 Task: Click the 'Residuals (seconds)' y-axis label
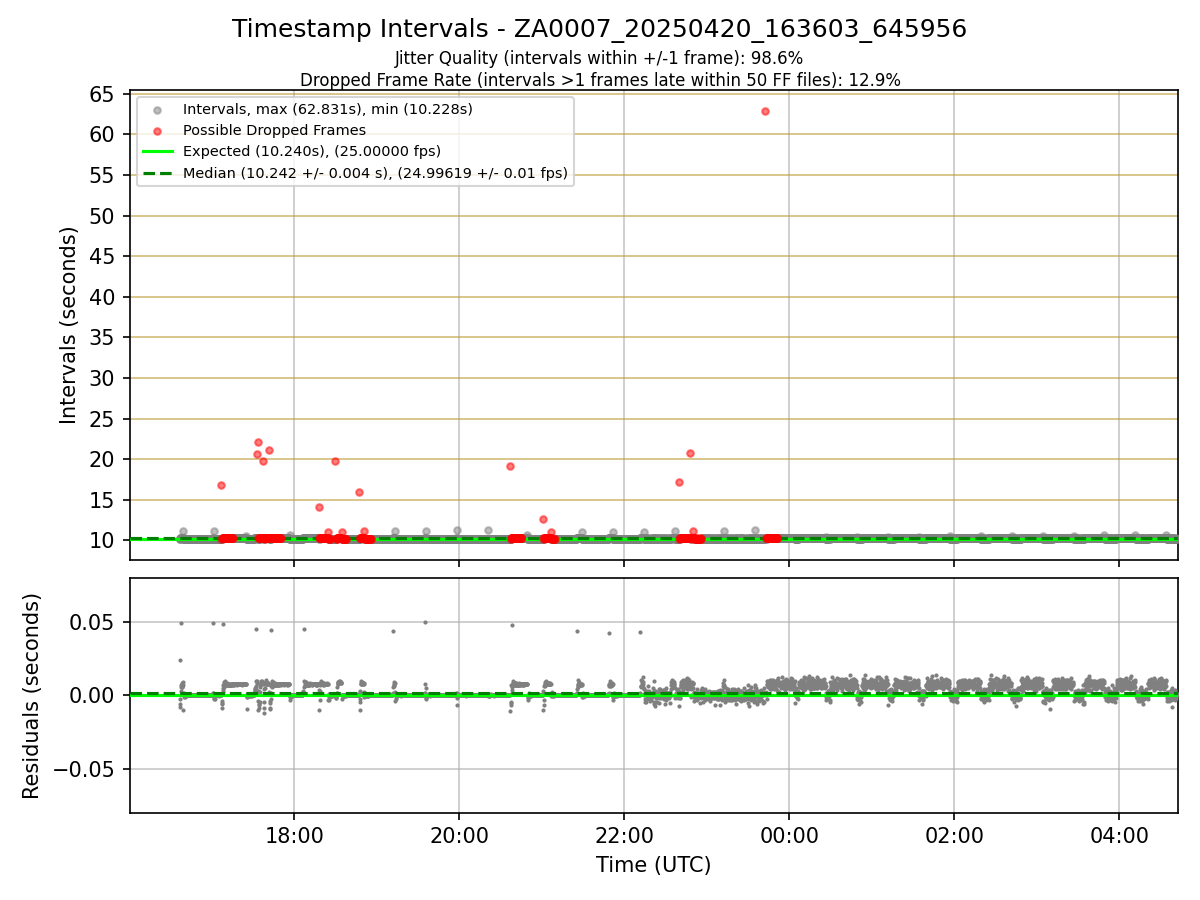click(31, 696)
